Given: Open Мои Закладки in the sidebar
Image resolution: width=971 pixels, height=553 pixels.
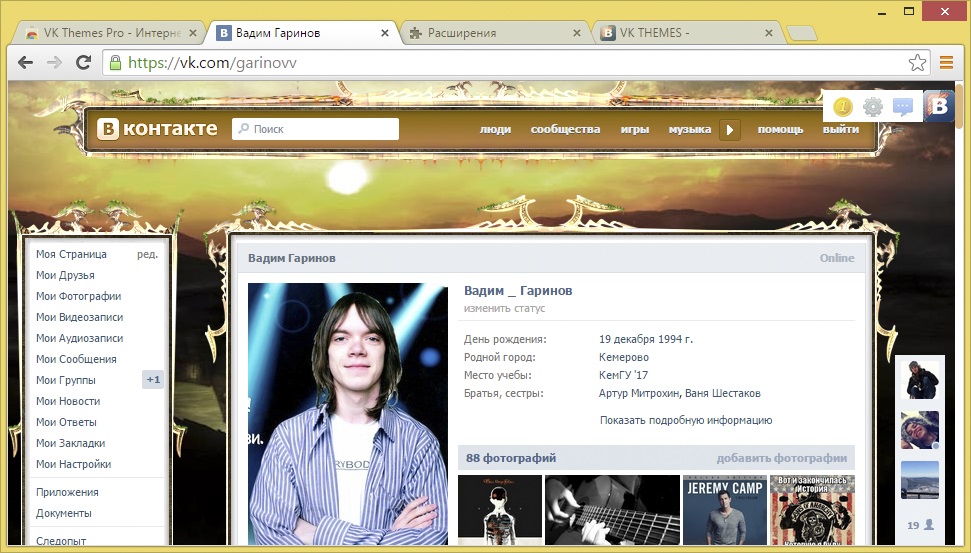Looking at the screenshot, I should [71, 443].
